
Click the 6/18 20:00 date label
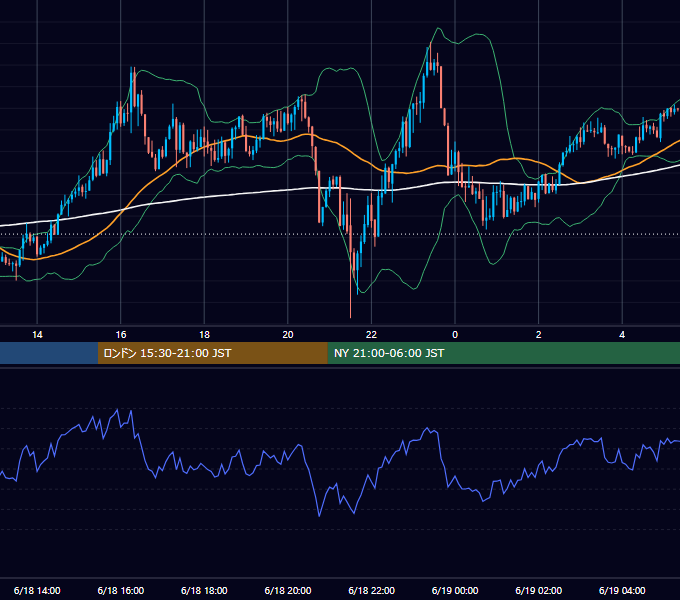click(288, 590)
